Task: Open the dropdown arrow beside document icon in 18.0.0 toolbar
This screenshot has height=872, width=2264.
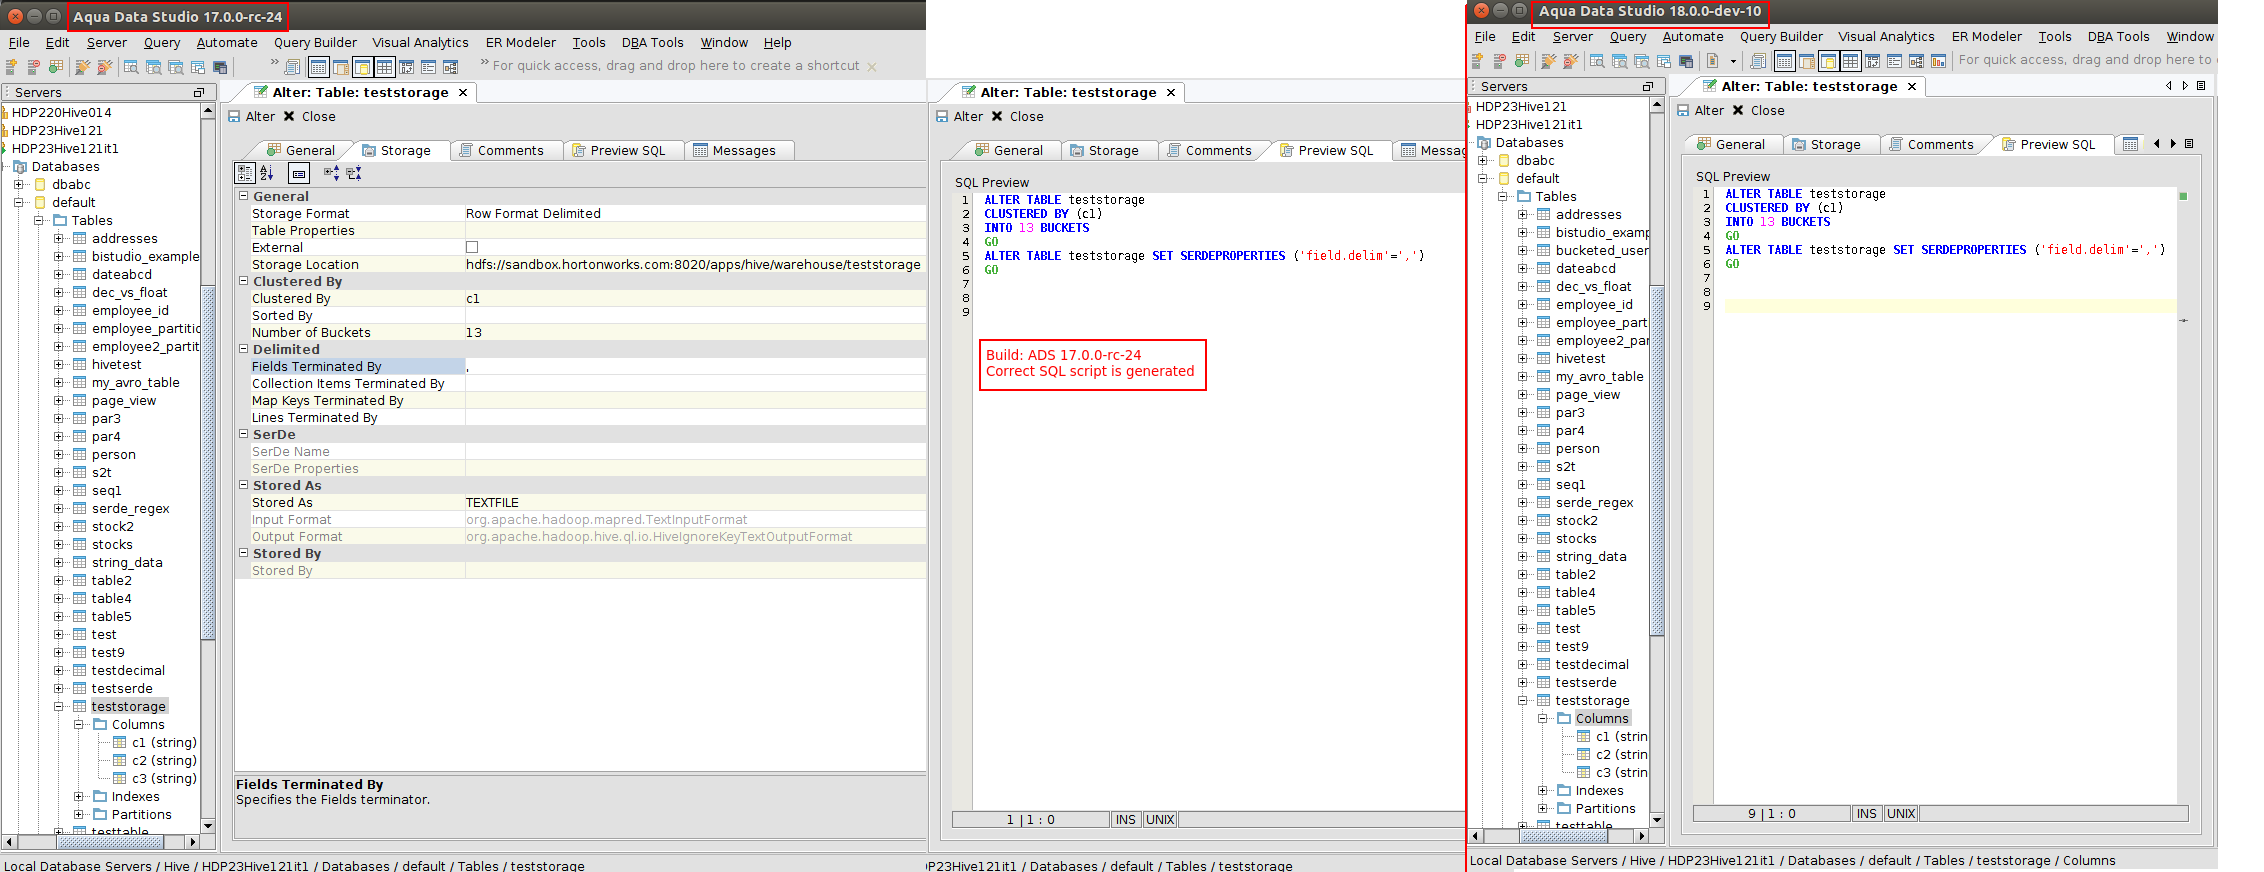Action: click(1734, 62)
